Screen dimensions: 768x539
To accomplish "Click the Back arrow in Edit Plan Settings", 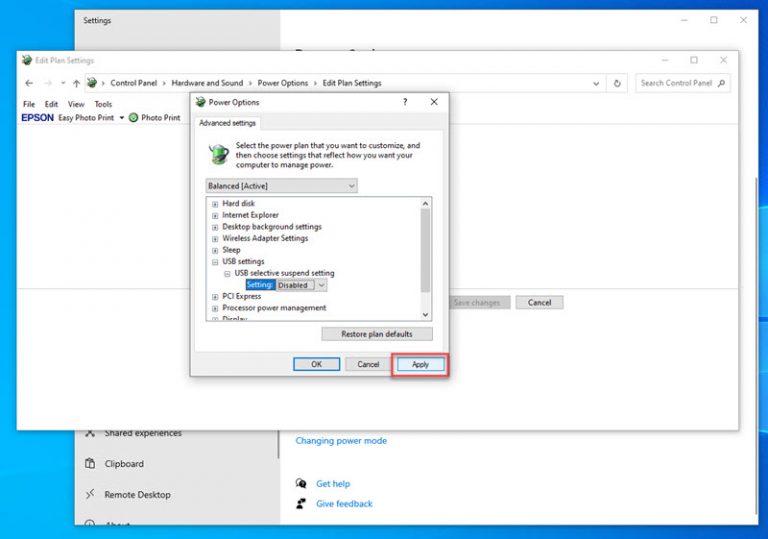I will point(29,83).
